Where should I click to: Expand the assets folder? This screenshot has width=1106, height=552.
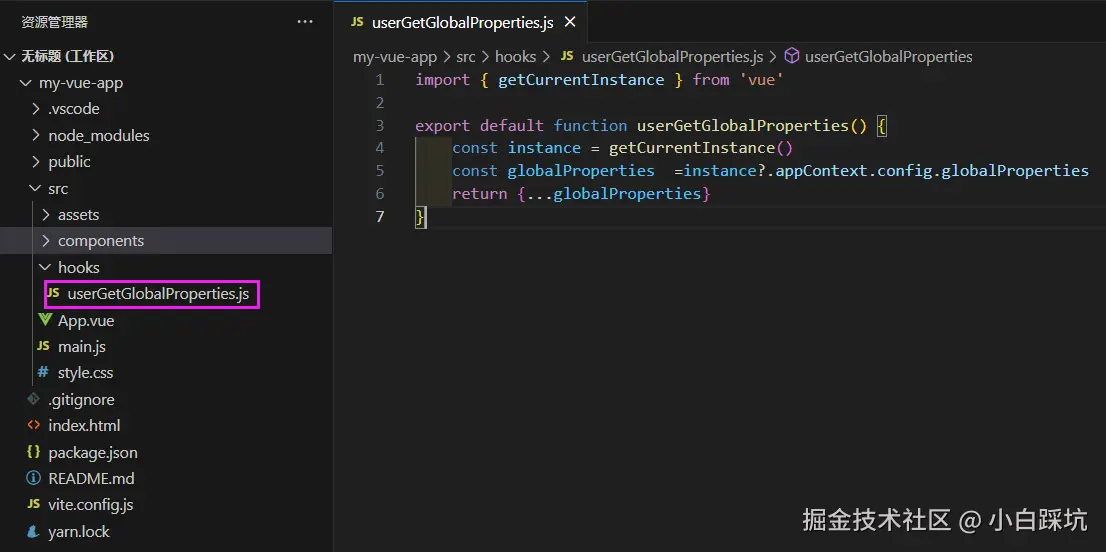click(x=46, y=215)
